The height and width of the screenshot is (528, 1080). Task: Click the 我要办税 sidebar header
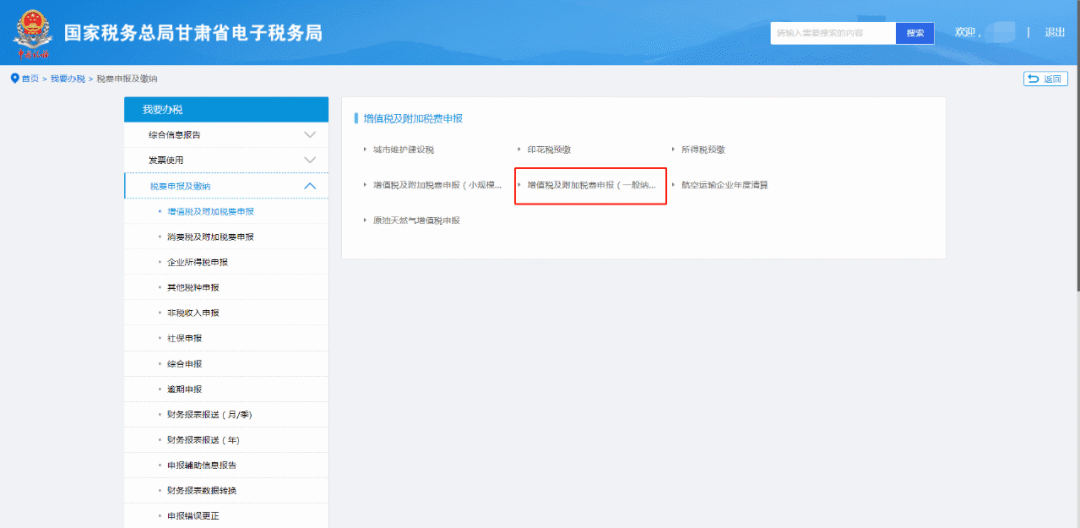coord(226,109)
